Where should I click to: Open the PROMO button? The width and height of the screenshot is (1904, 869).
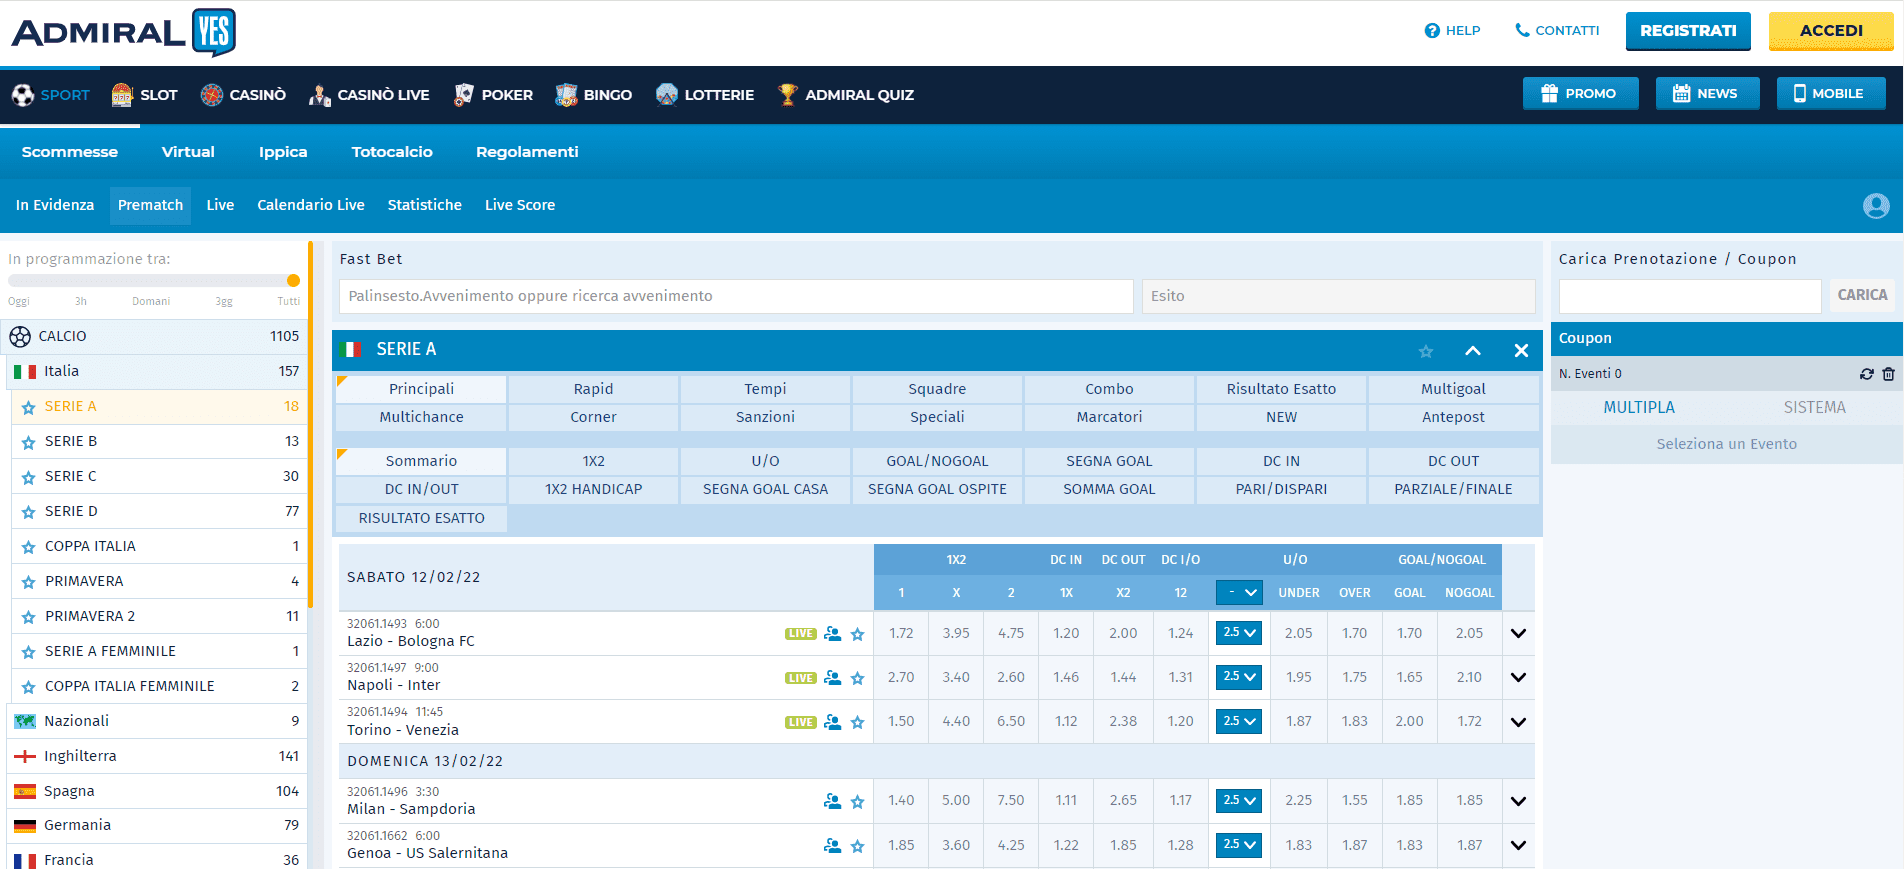click(1580, 93)
